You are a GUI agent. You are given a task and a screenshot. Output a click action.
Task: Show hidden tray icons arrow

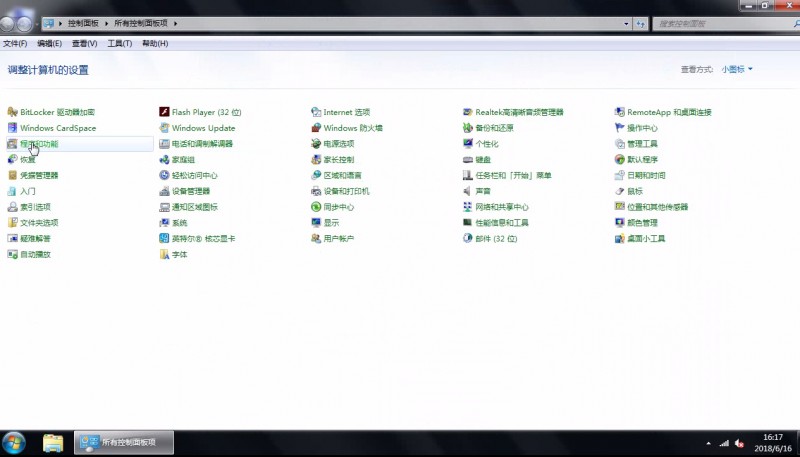point(708,443)
